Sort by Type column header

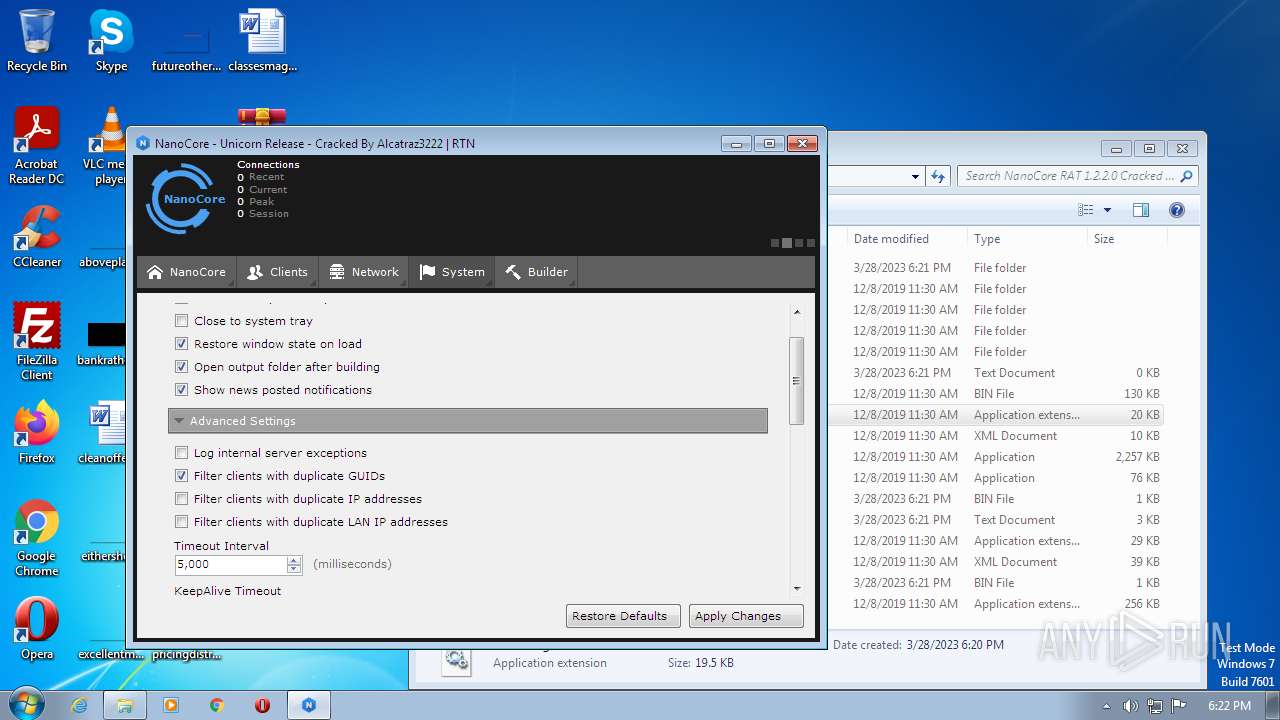tap(1027, 239)
